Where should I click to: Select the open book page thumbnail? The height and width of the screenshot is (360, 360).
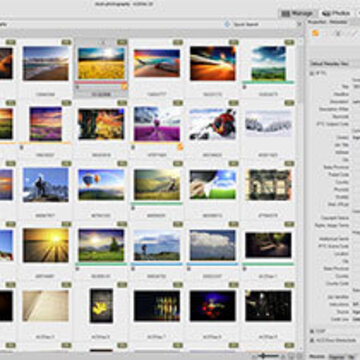[46, 306]
